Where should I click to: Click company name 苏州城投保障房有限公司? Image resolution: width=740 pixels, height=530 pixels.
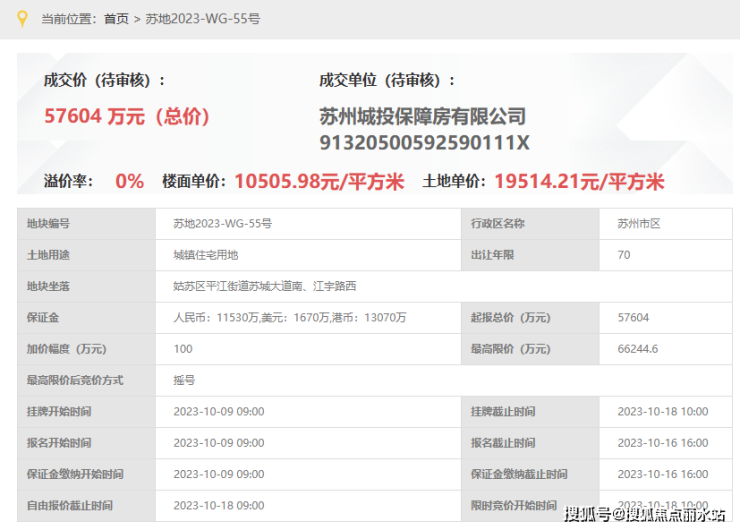[x=422, y=117]
